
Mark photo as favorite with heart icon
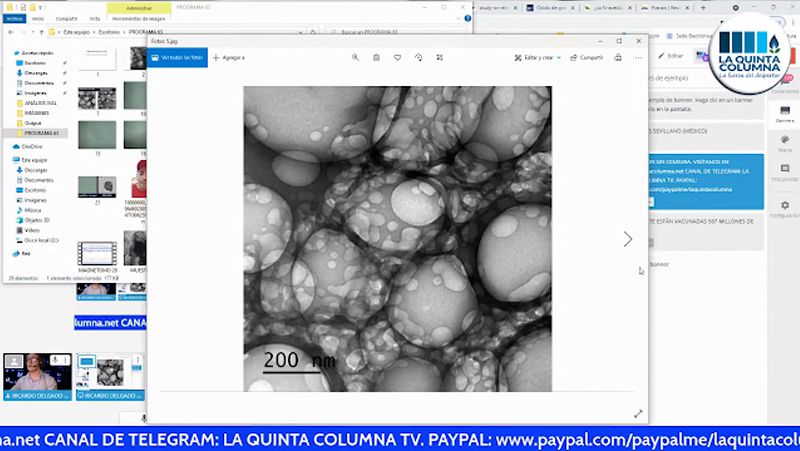(397, 58)
